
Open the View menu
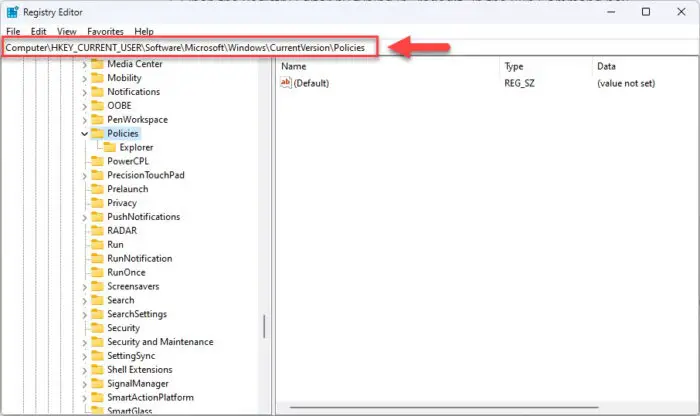coord(67,31)
